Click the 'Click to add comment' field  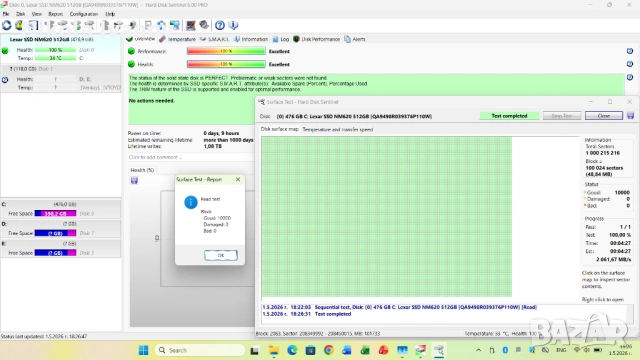(191, 157)
